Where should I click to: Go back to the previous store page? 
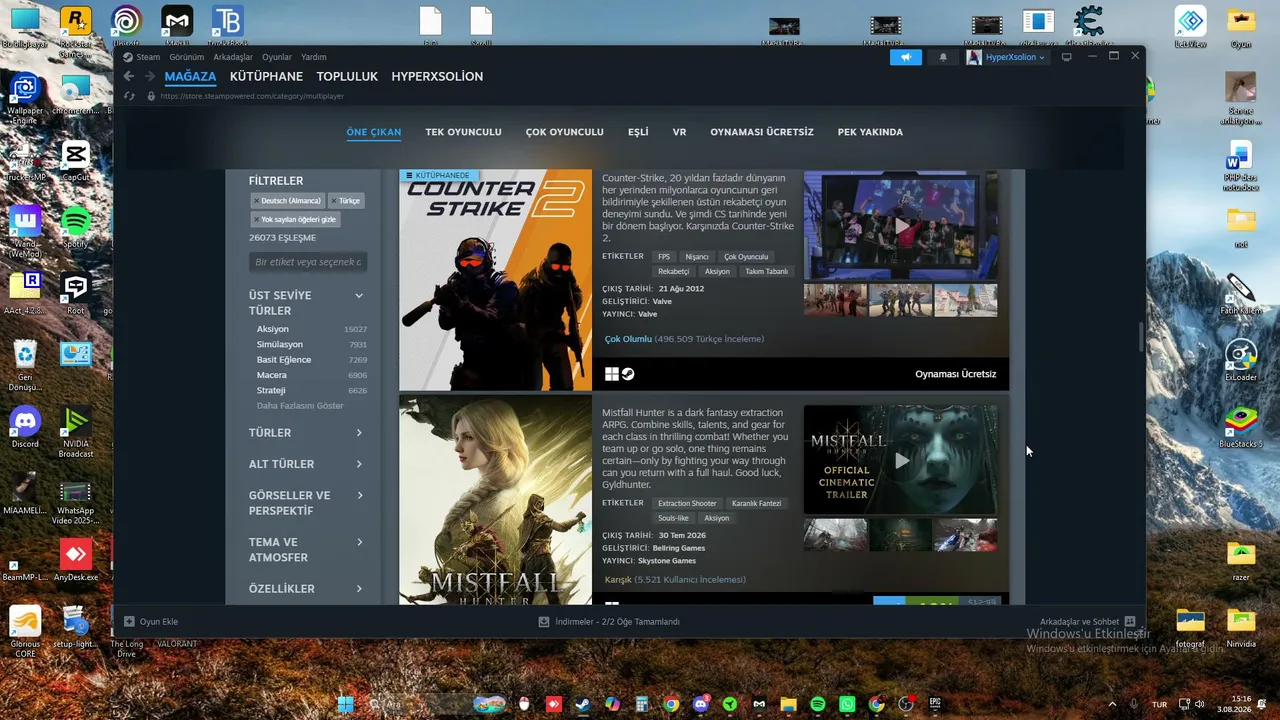[129, 76]
